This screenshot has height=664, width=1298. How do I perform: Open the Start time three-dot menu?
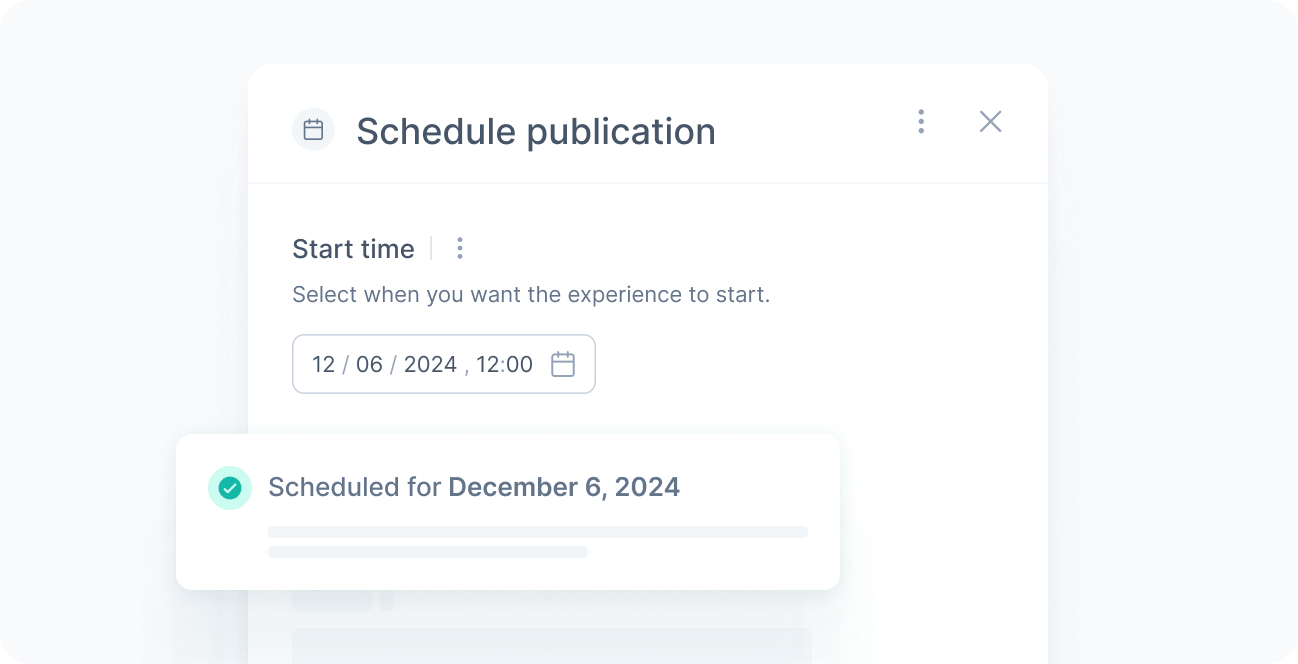(460, 248)
